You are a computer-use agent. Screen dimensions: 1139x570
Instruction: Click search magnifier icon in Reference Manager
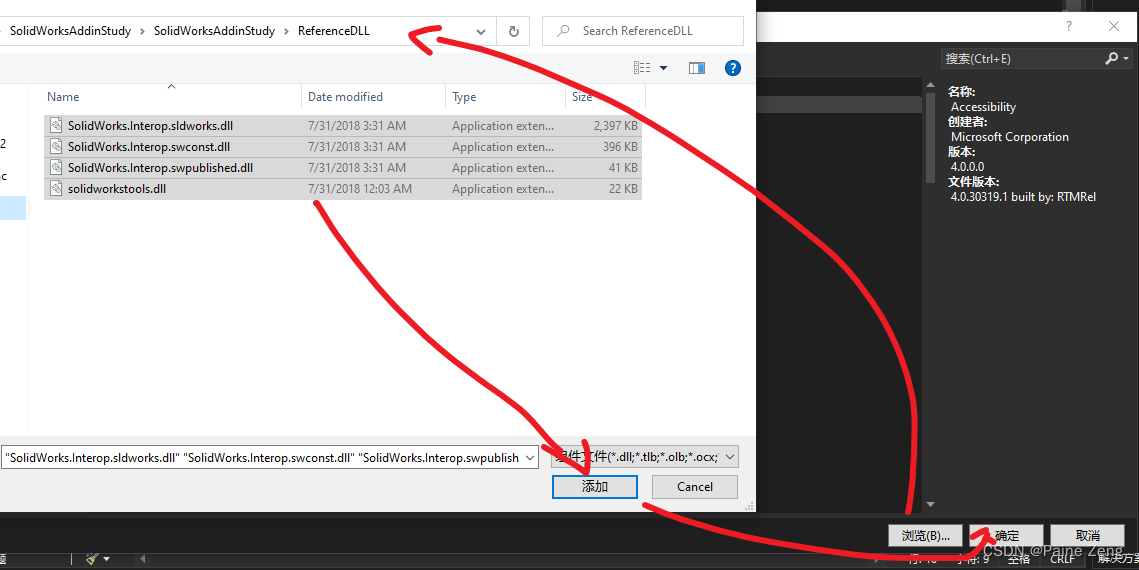[x=1111, y=58]
